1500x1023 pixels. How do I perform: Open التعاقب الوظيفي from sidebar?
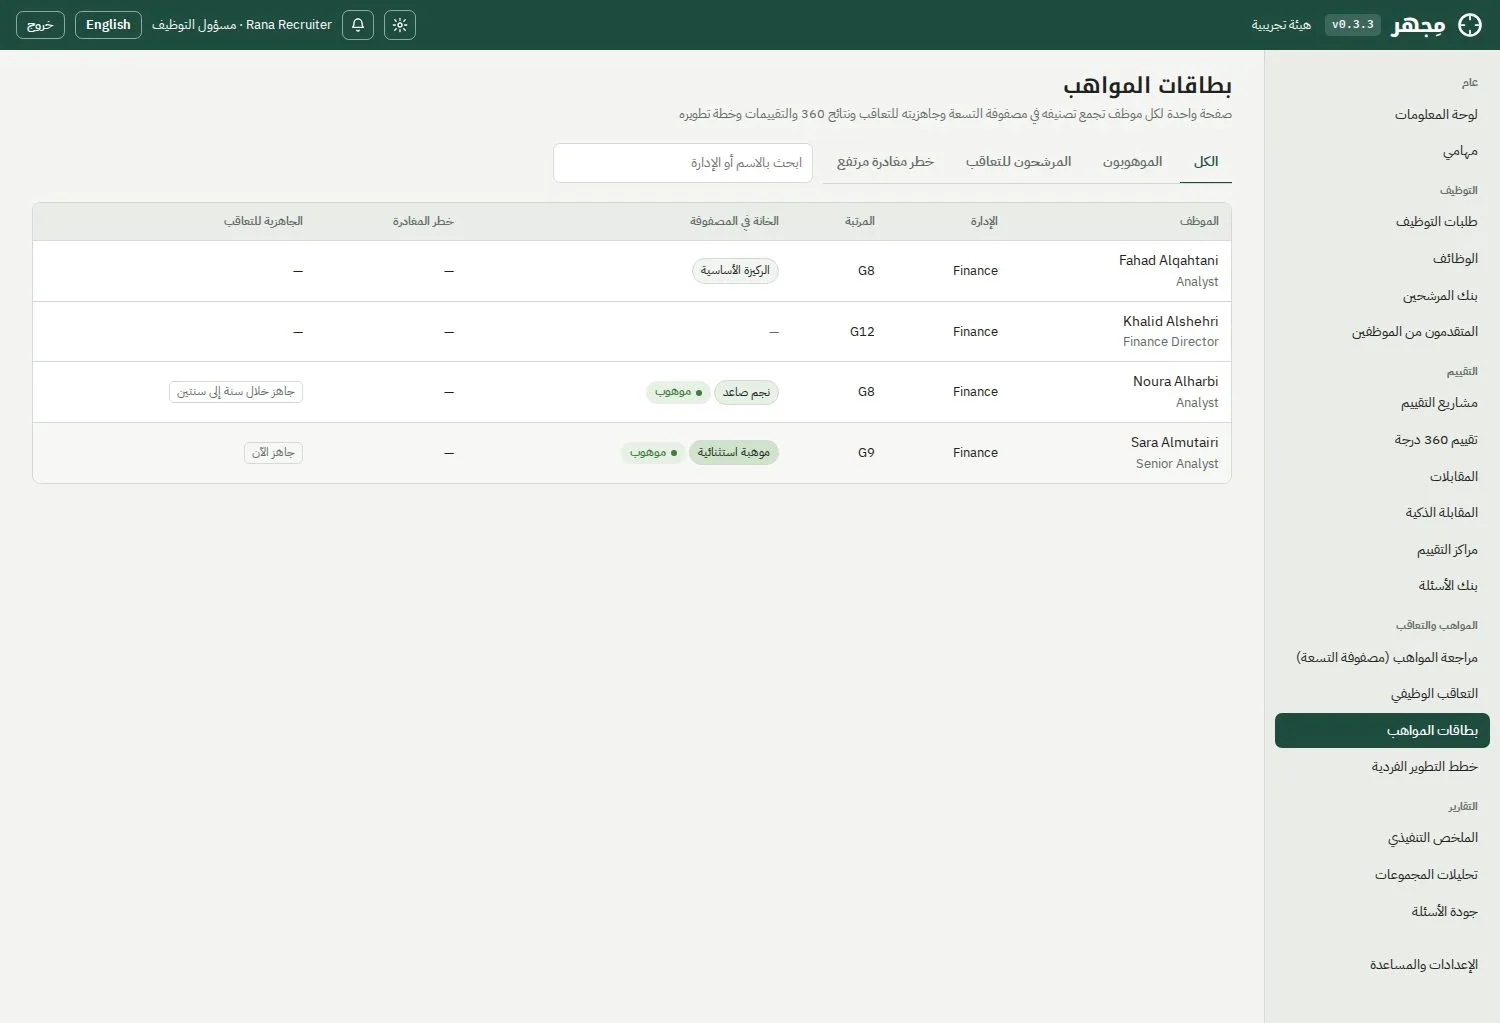coord(1434,694)
